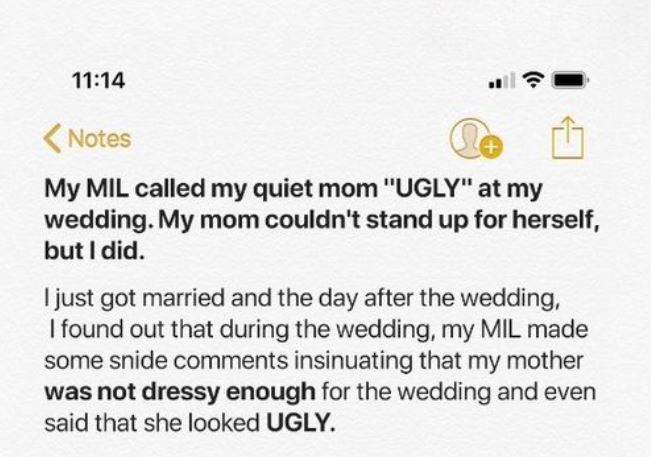The height and width of the screenshot is (457, 651).
Task: Click "I found out that during" line
Action: (319, 330)
